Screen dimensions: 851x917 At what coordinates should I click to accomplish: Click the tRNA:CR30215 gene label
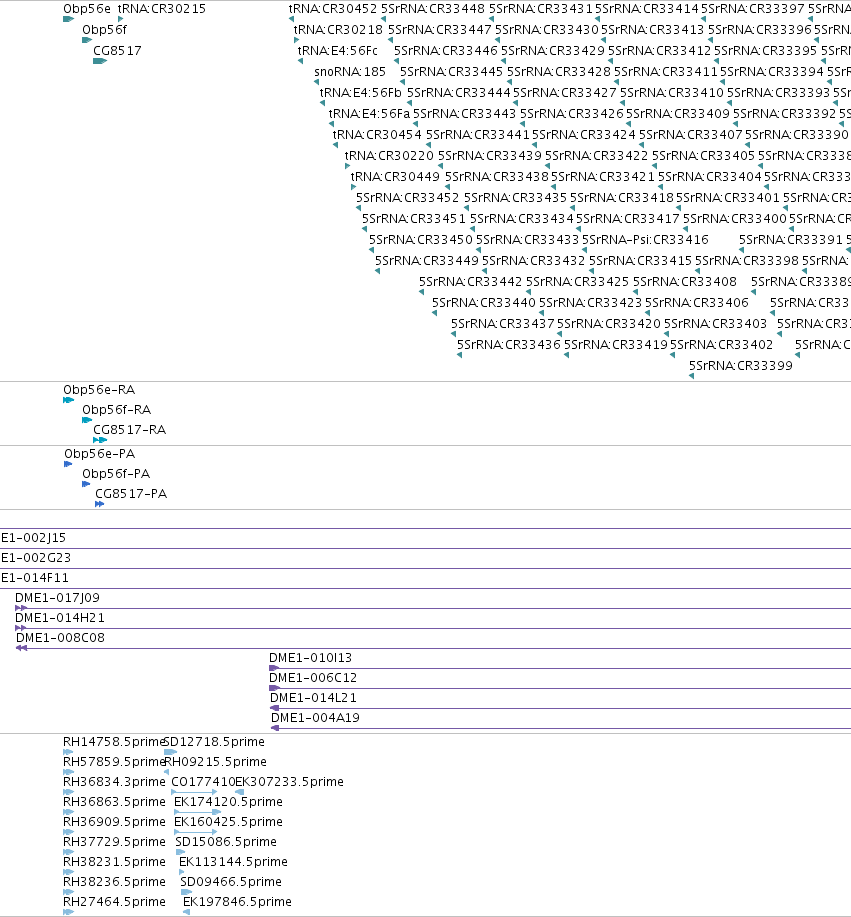click(161, 9)
